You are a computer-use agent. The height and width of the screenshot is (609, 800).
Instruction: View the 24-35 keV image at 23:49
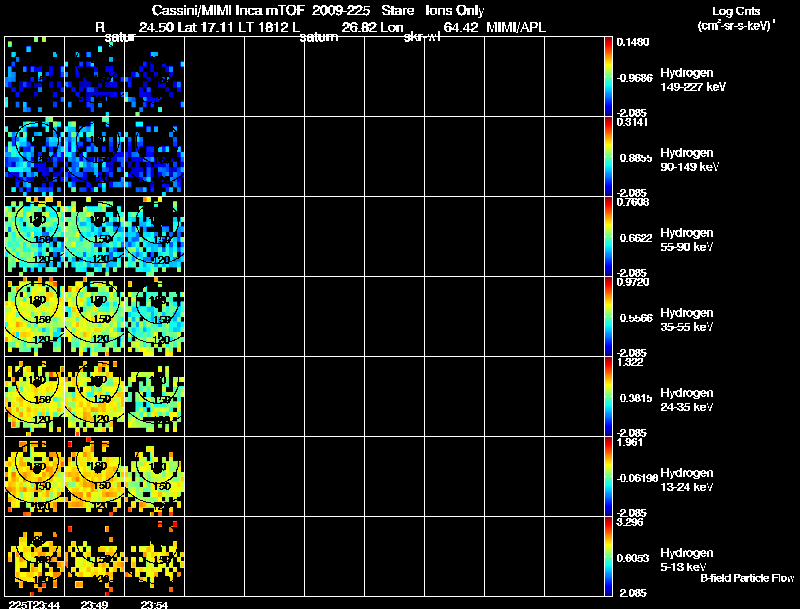[x=94, y=397]
